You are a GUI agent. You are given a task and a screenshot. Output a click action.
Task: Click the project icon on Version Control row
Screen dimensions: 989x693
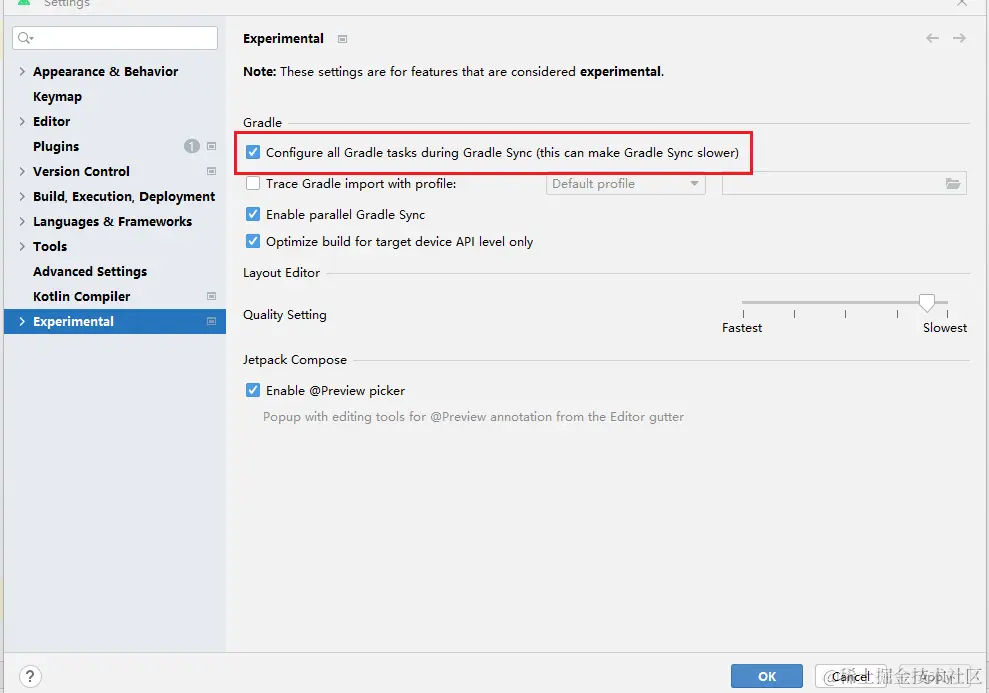211,172
